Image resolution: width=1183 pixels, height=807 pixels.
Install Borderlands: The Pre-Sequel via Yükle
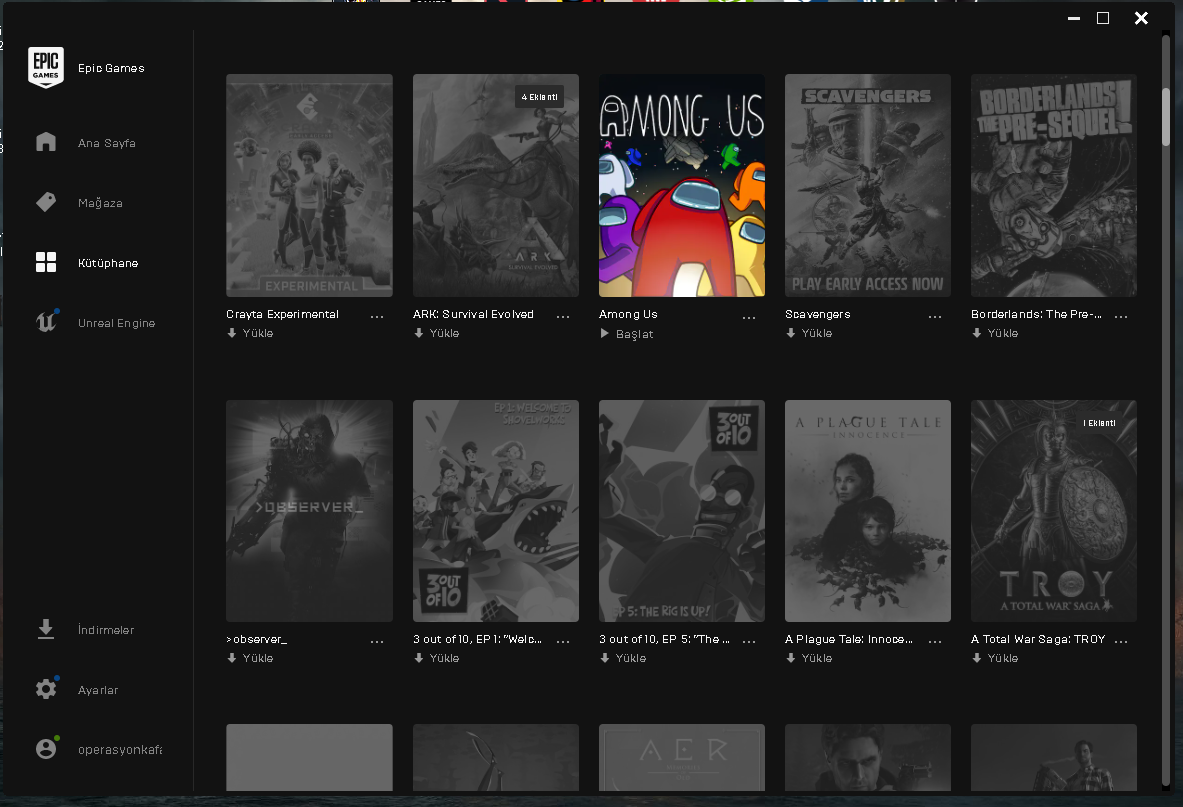(995, 333)
